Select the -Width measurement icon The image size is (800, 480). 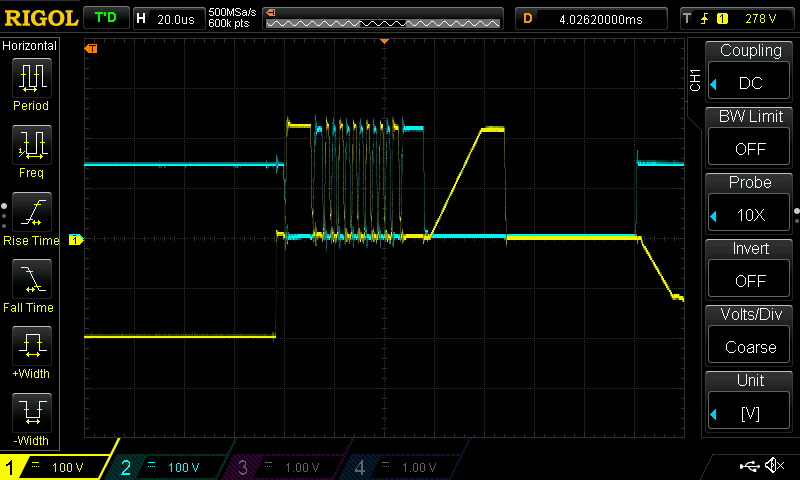(32, 412)
